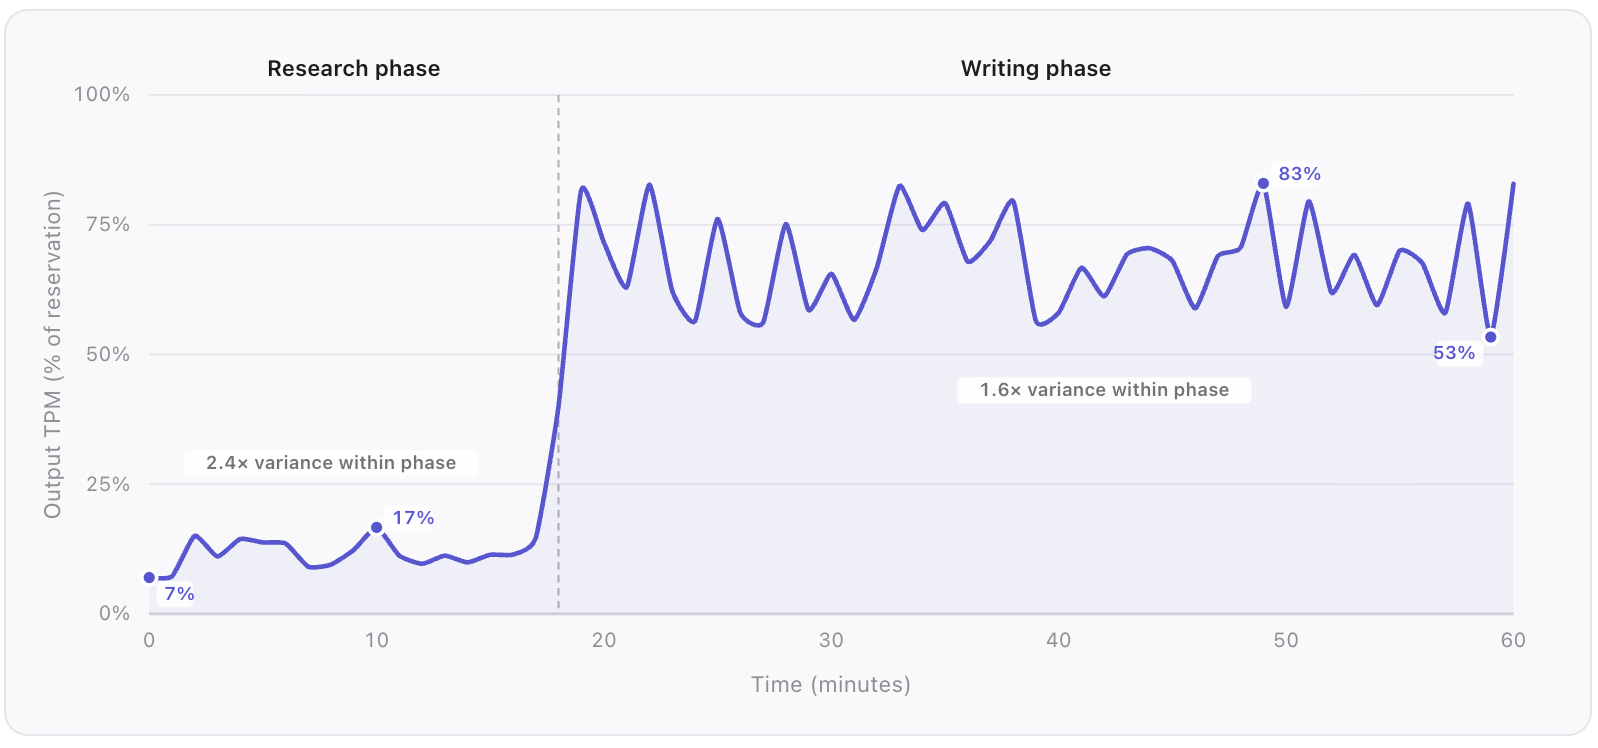The height and width of the screenshot is (748, 1598).
Task: Click the 60 minute x-axis tick label
Action: coord(1512,641)
